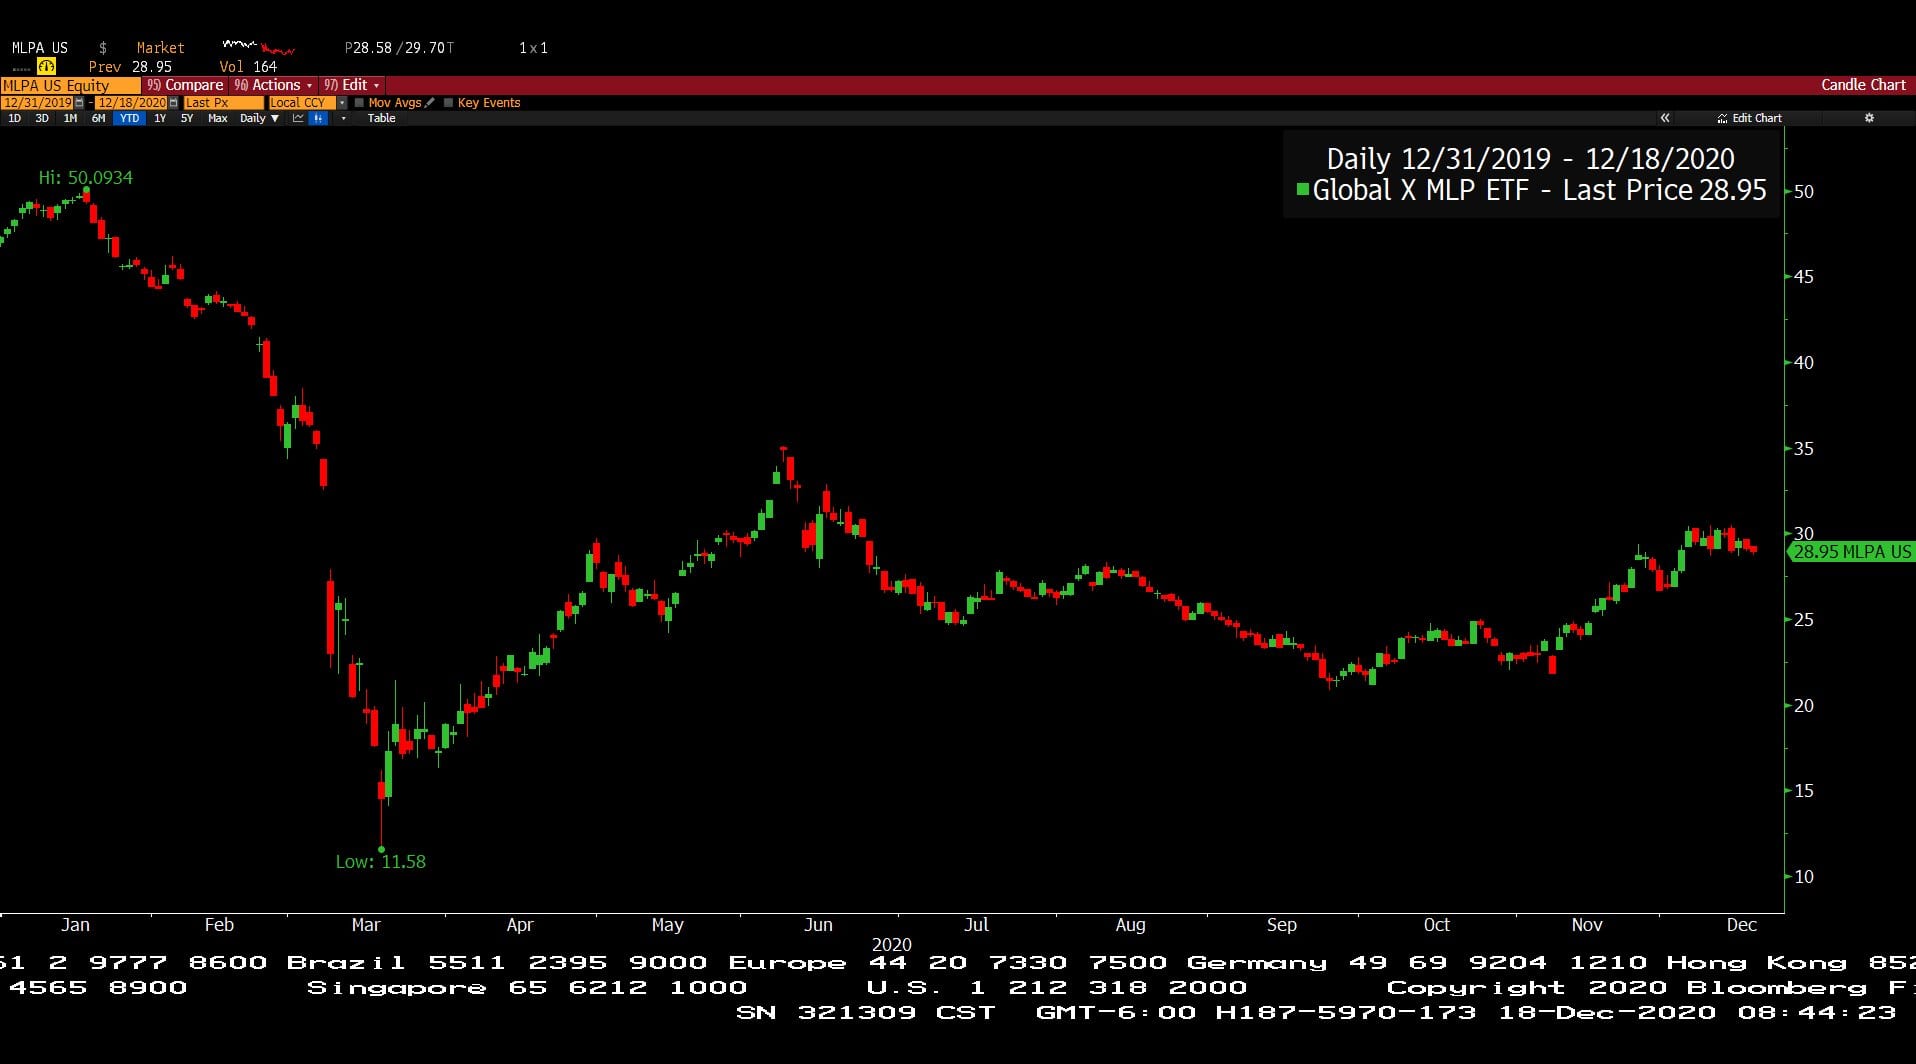The height and width of the screenshot is (1064, 1916).
Task: Open the Daily periodicity dropdown
Action: (259, 118)
